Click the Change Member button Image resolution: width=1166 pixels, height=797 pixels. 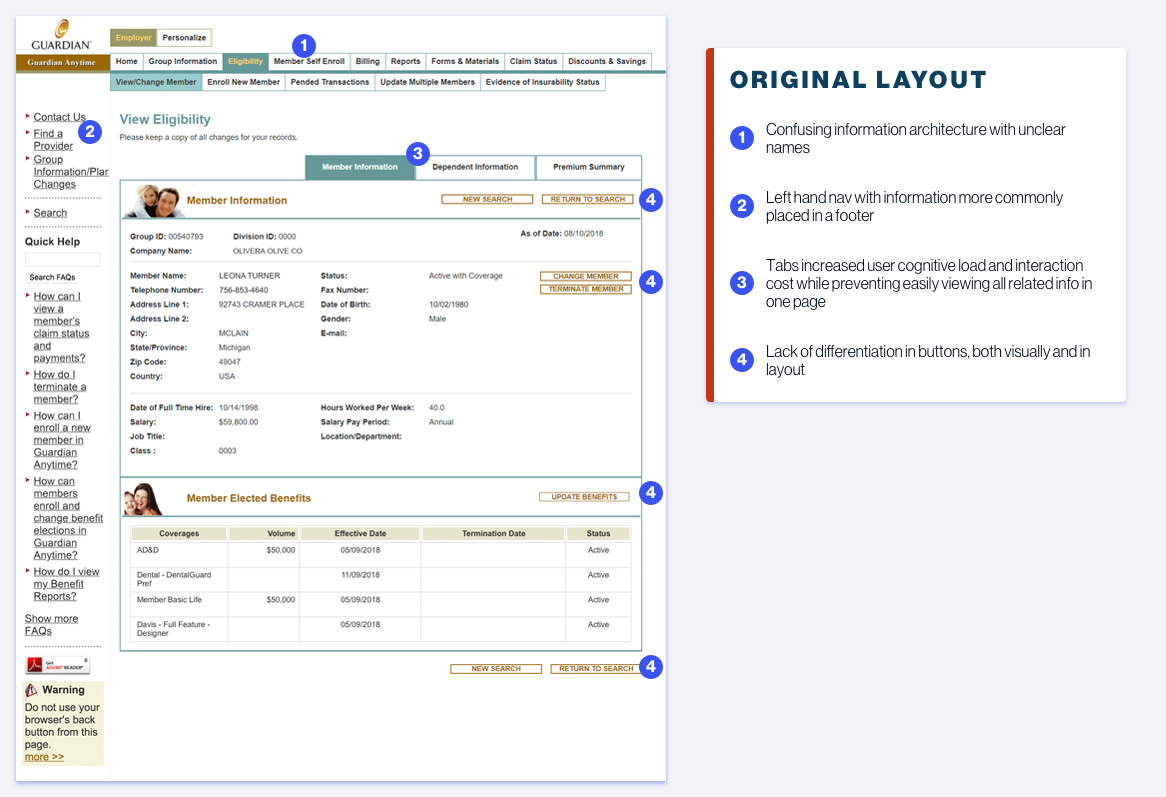[585, 277]
